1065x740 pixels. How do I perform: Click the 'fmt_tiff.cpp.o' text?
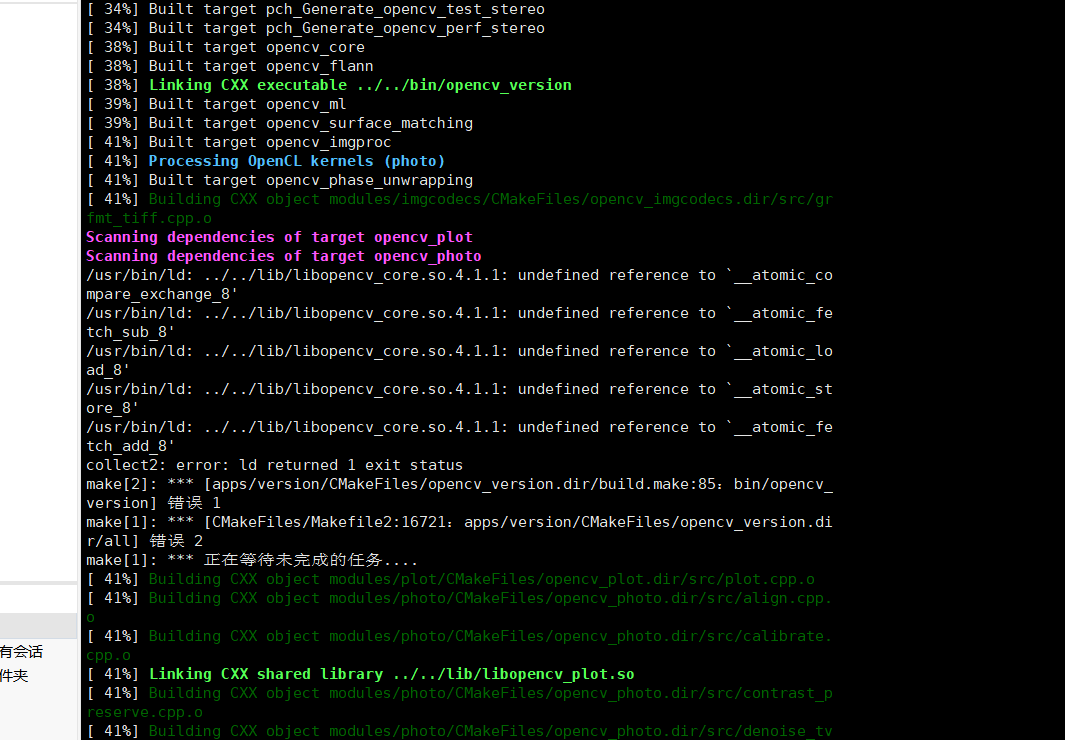(x=149, y=219)
